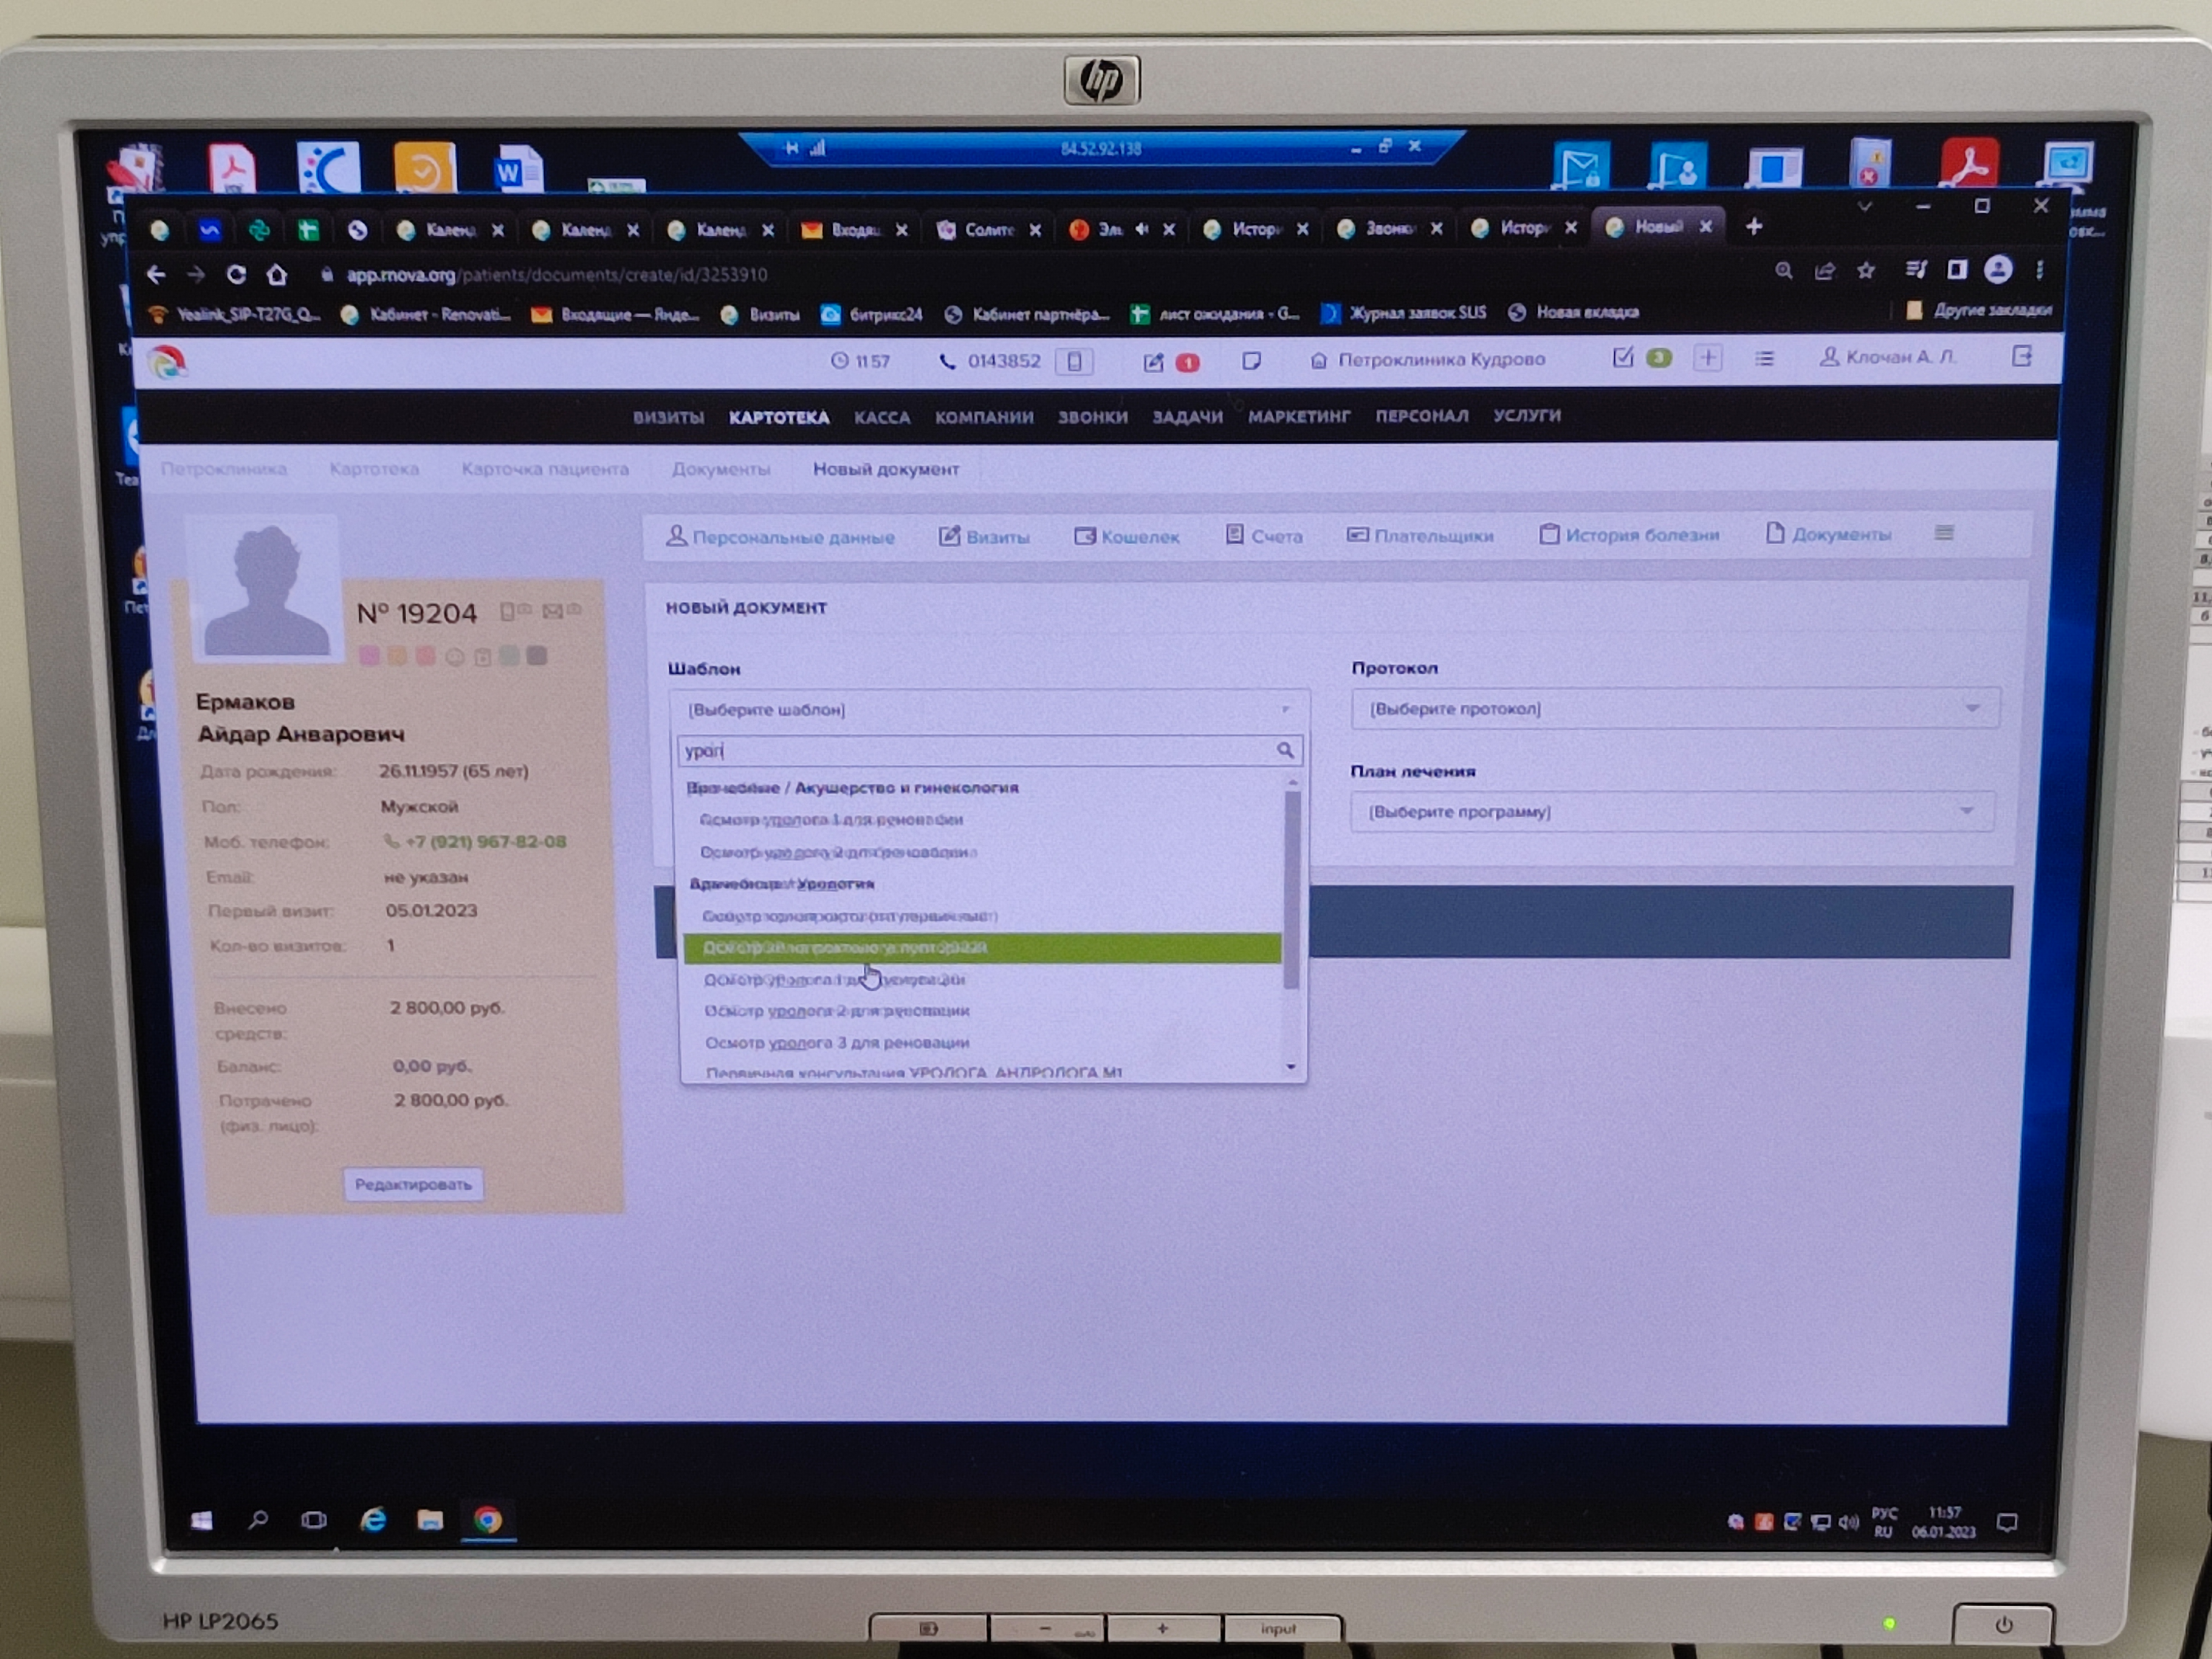Viewport: 2212px width, 1659px height.
Task: Open the sticky note icon in header
Action: [1251, 361]
